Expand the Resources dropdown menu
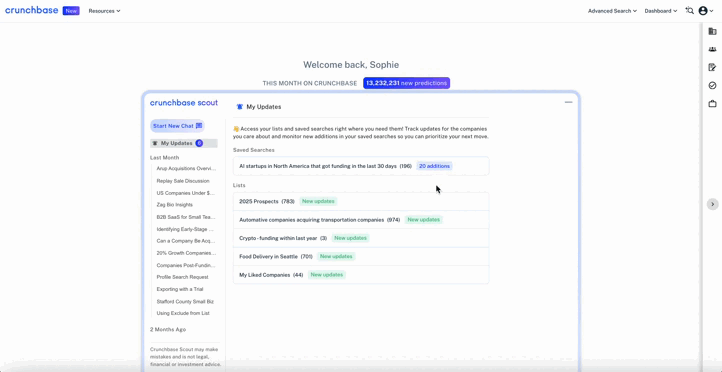The height and width of the screenshot is (372, 722). (105, 11)
